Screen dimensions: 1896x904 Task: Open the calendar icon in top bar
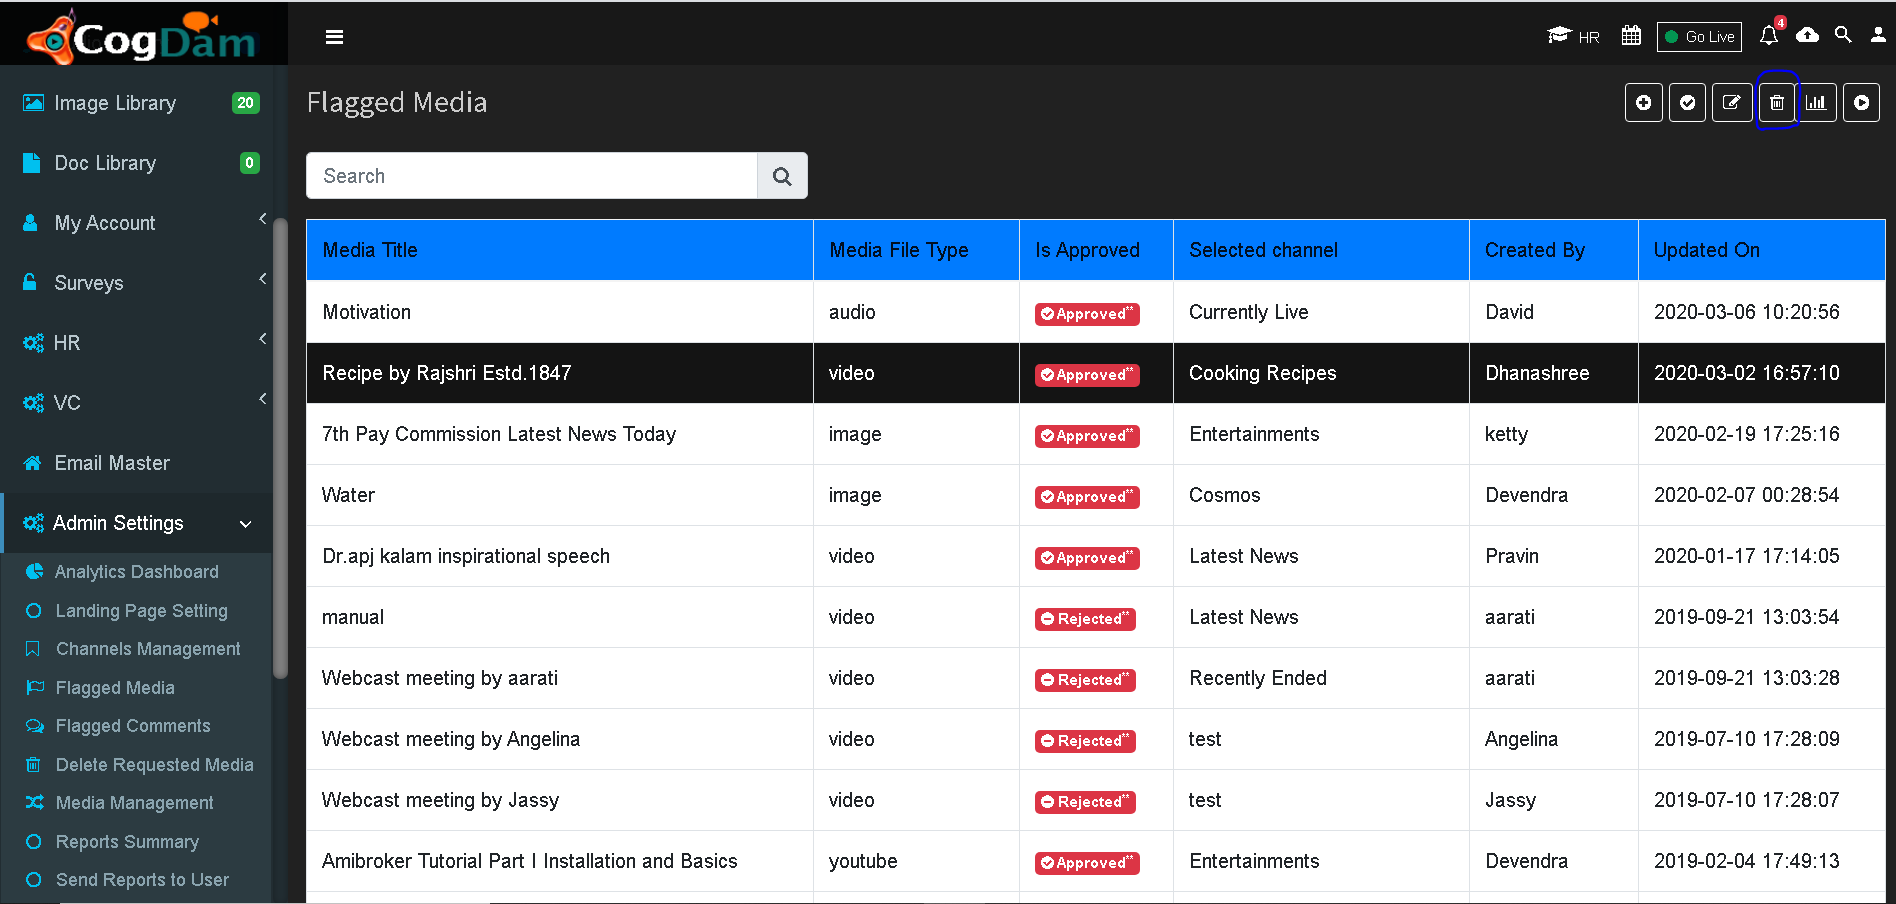tap(1631, 36)
